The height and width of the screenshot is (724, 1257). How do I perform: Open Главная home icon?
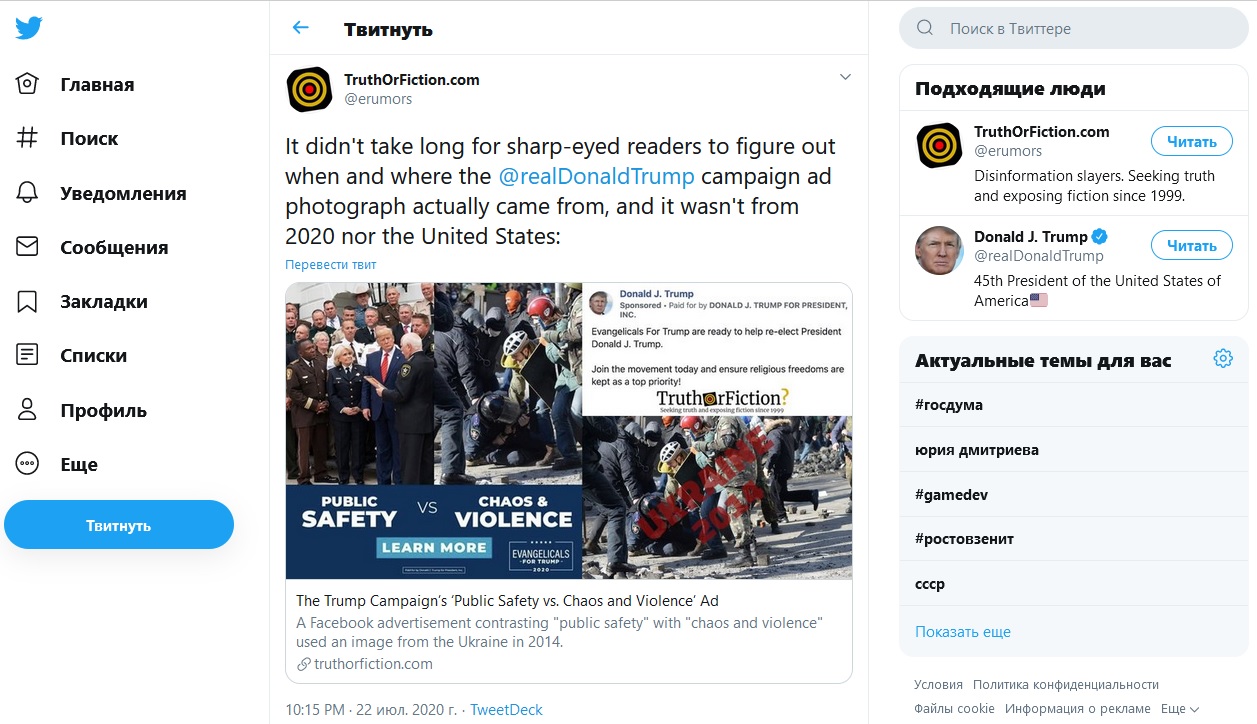tap(28, 84)
